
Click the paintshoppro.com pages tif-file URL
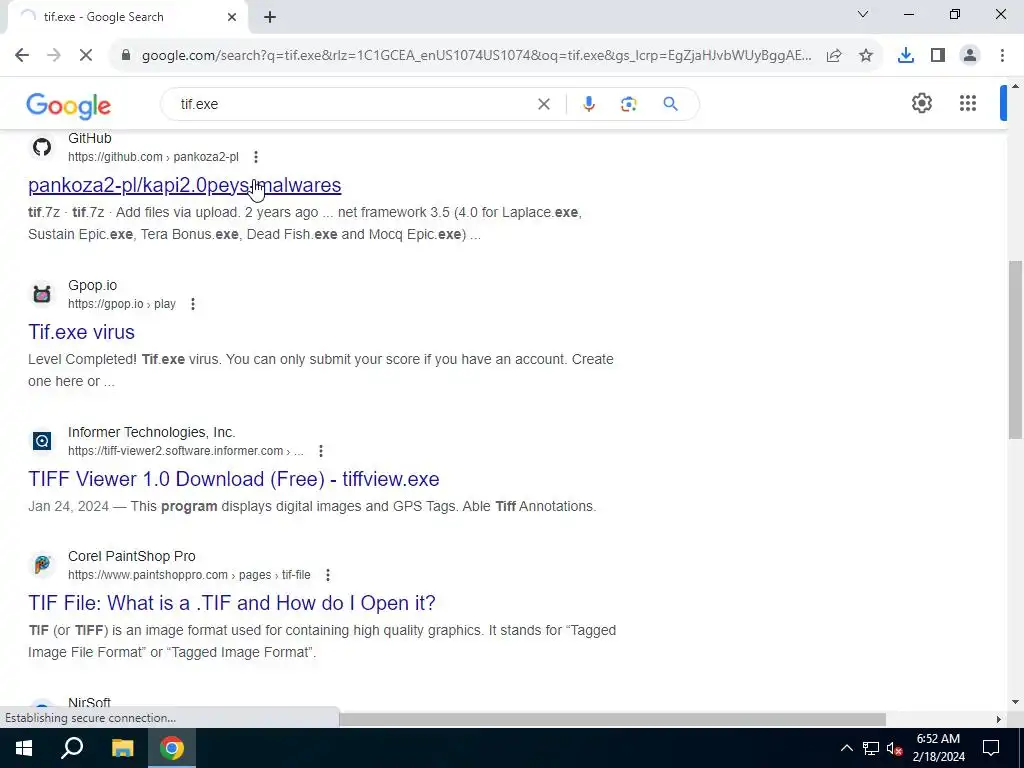[x=189, y=575]
